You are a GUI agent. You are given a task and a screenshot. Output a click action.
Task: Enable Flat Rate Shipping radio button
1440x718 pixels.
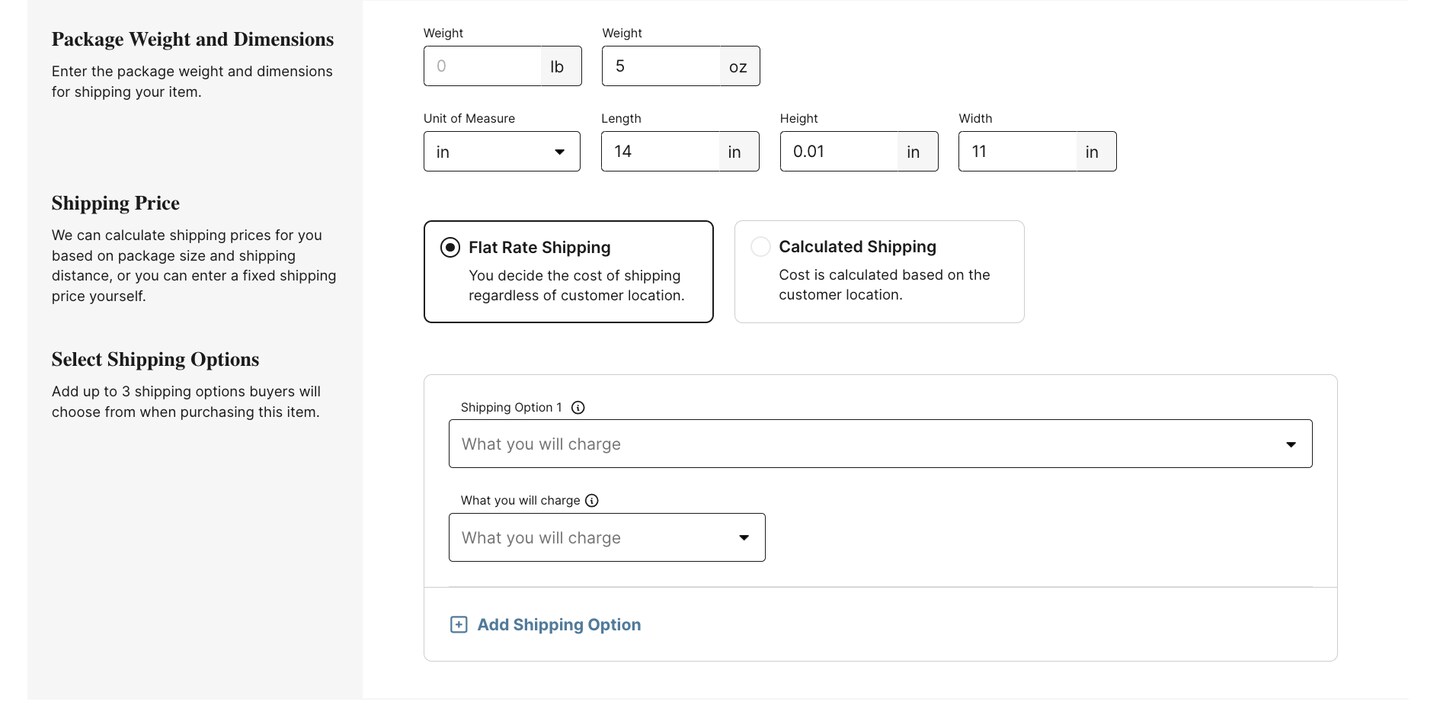tap(449, 246)
